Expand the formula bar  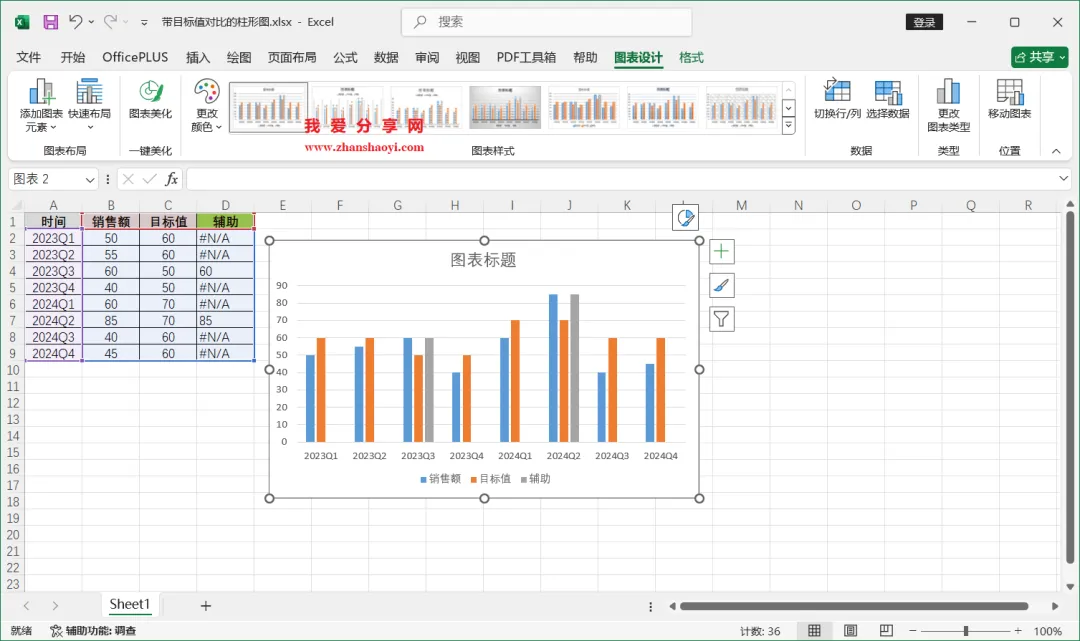point(1063,179)
